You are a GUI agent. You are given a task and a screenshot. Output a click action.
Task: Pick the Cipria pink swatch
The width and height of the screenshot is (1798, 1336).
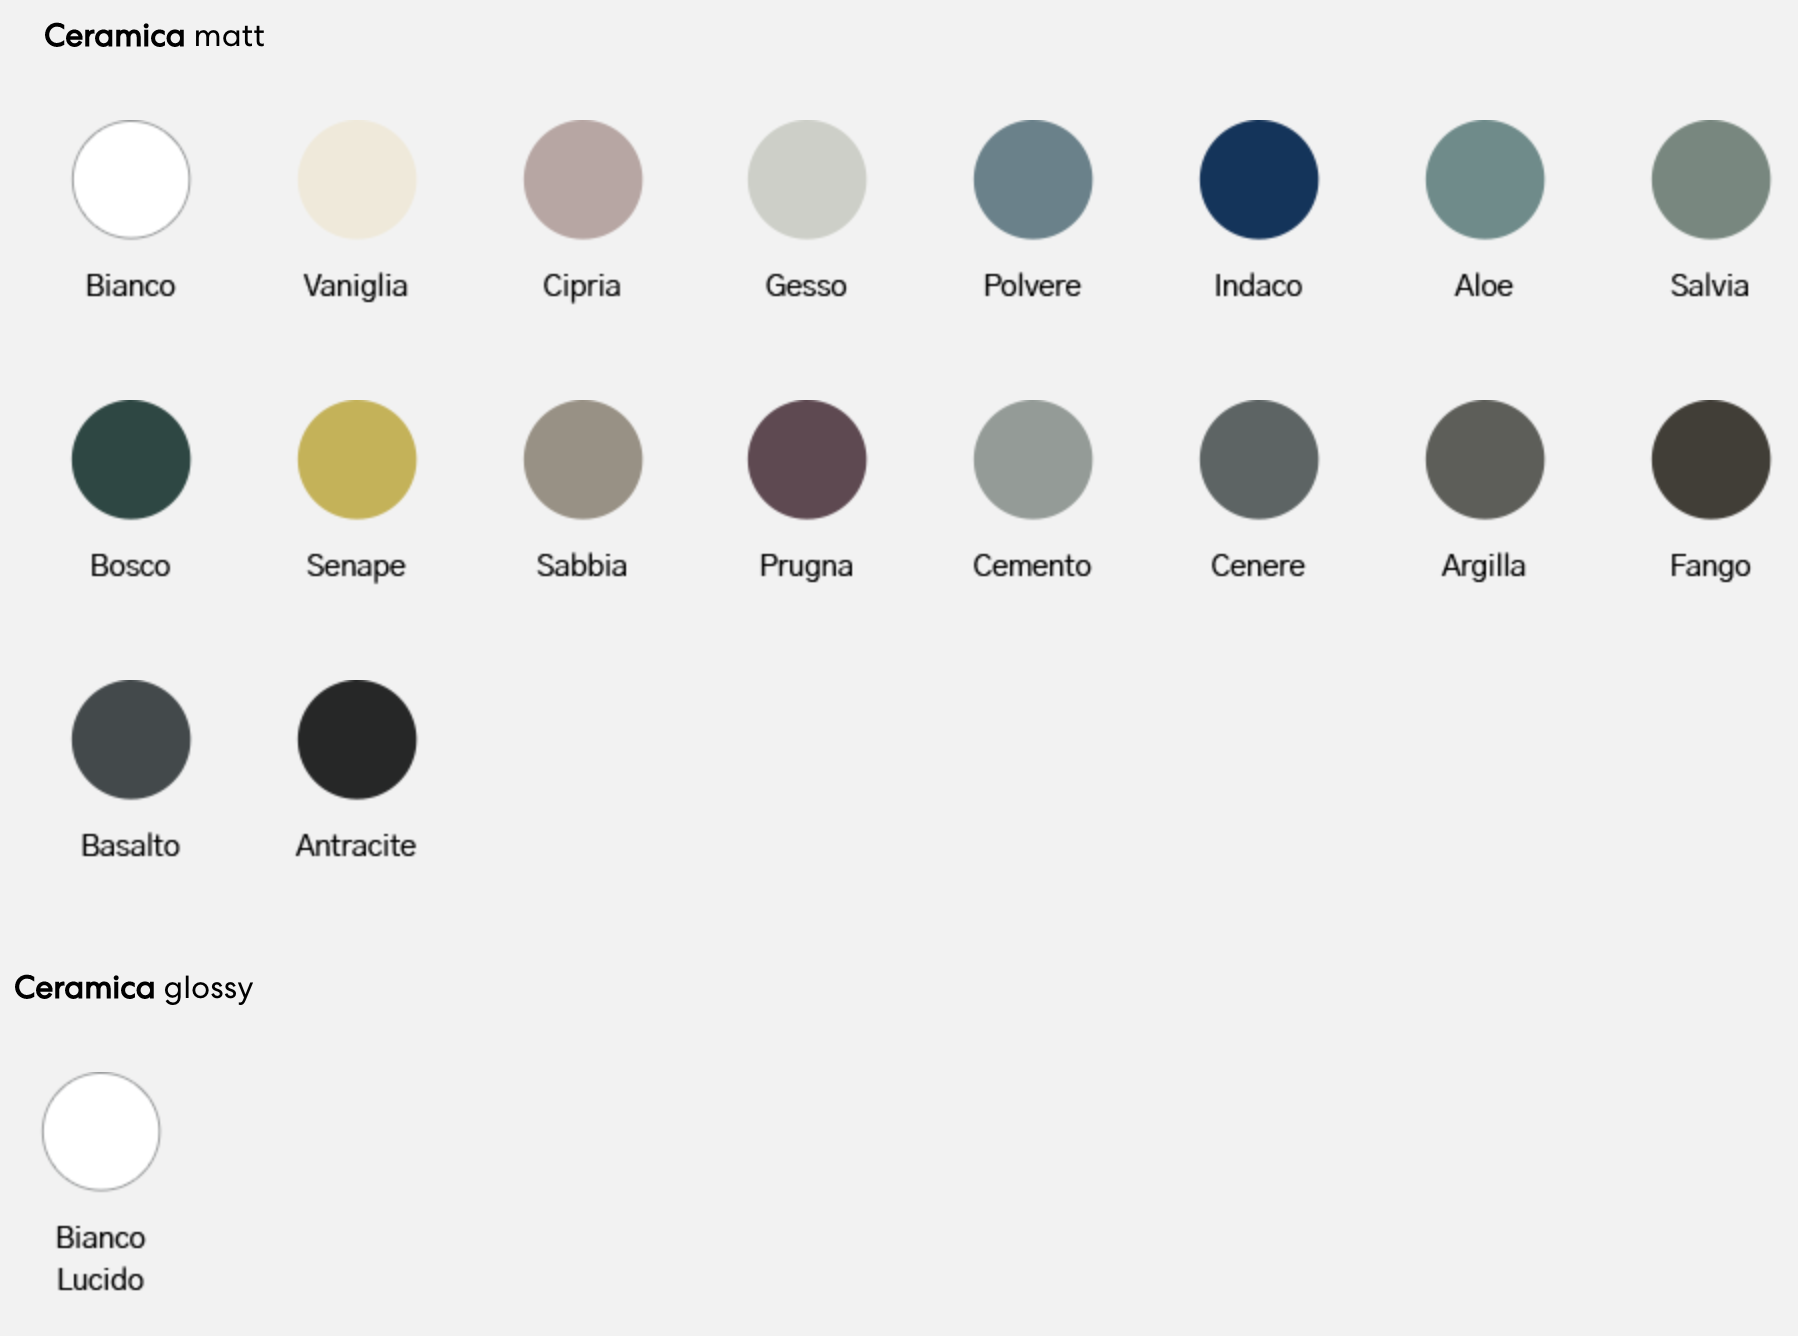[583, 180]
